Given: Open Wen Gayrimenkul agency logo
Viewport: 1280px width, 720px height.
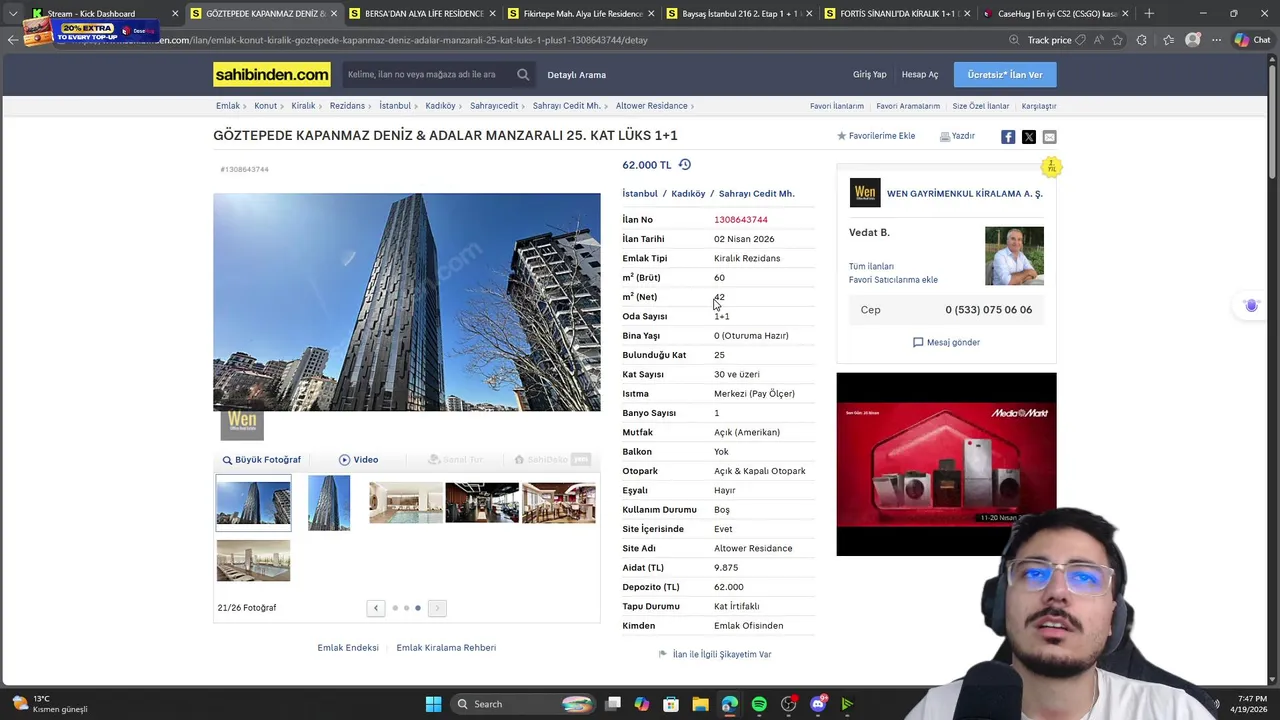Looking at the screenshot, I should coord(865,193).
